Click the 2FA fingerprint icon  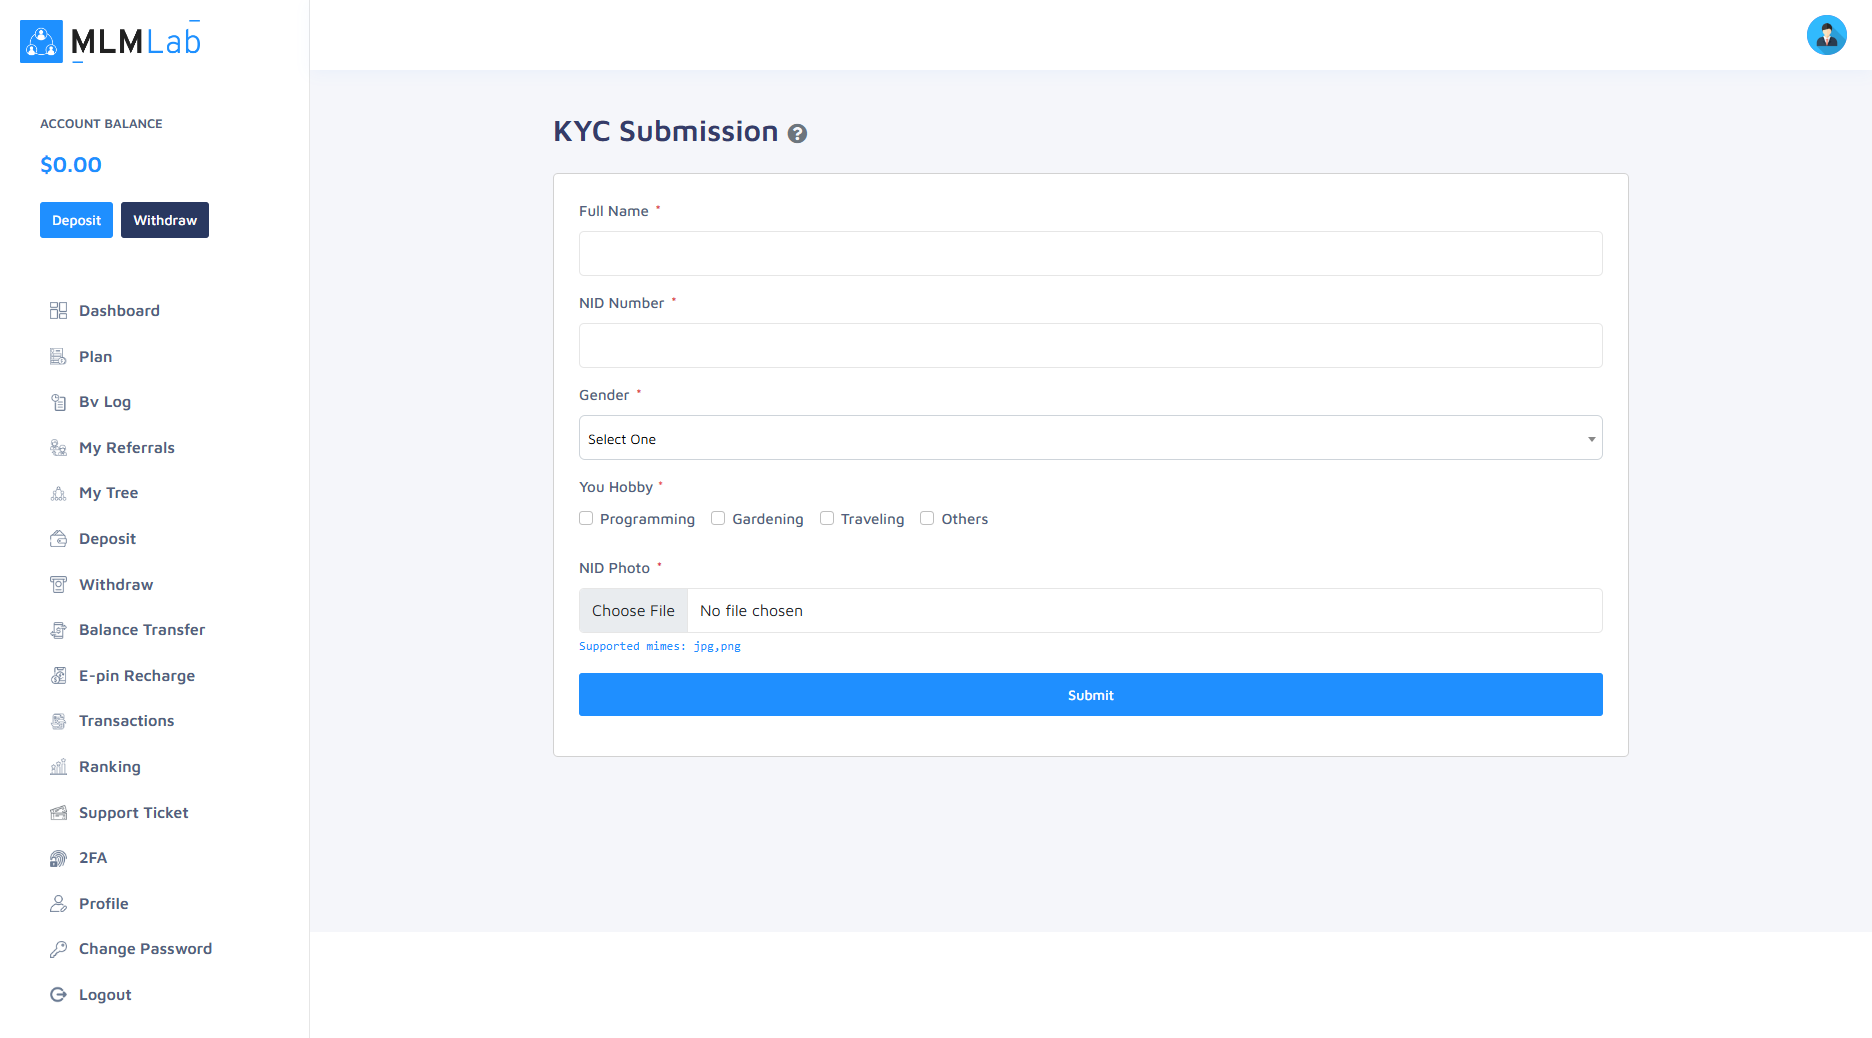click(x=59, y=858)
